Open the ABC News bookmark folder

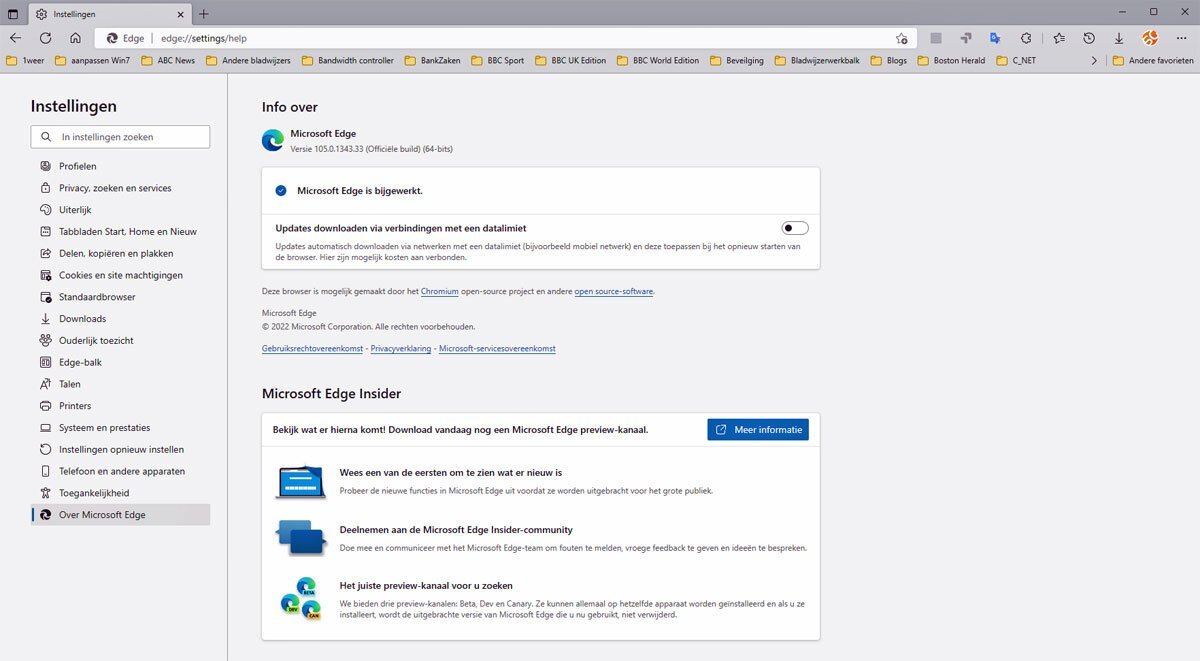click(168, 60)
